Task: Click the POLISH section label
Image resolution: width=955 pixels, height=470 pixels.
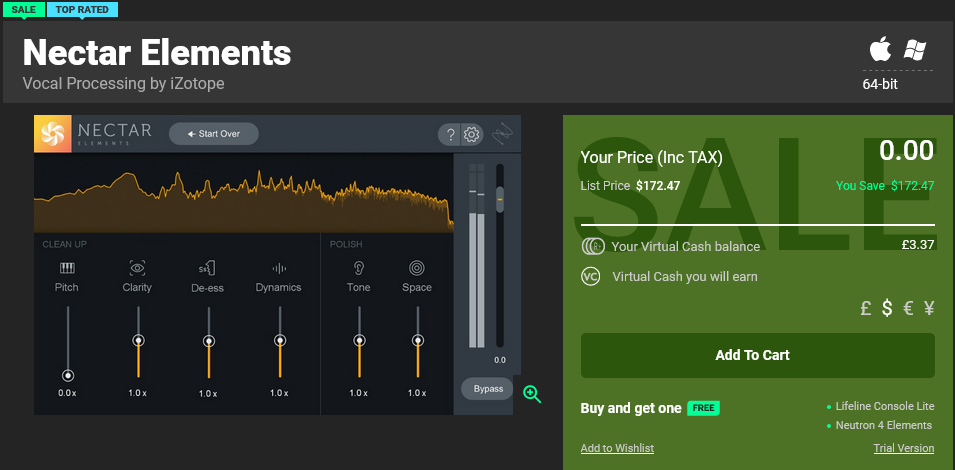Action: click(346, 244)
